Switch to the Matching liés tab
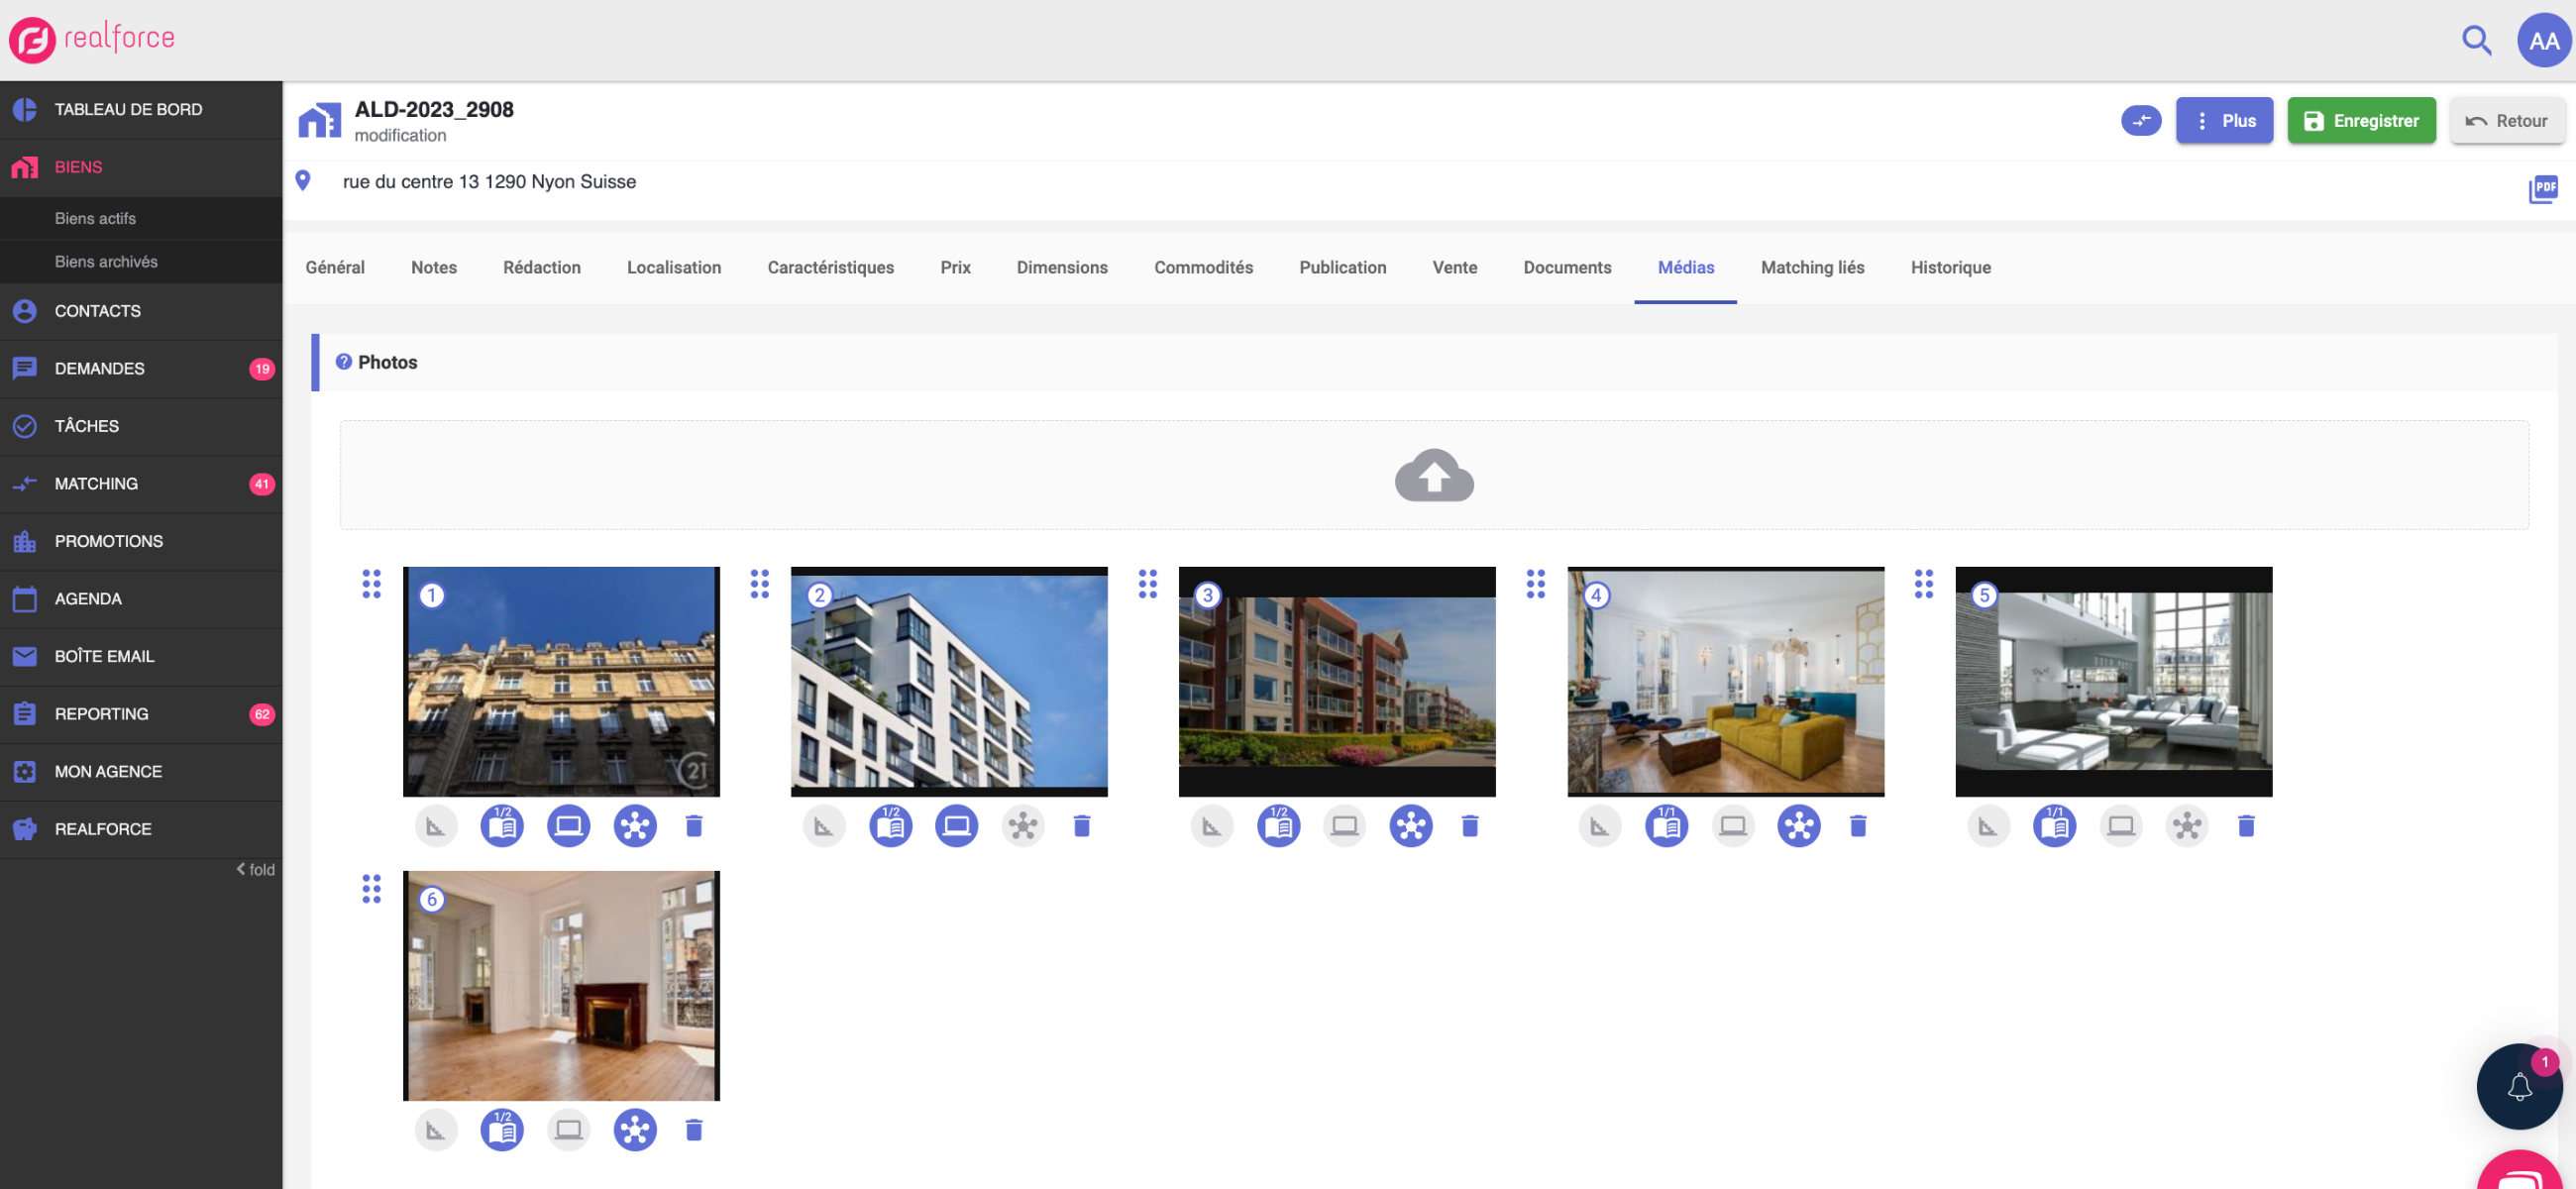The width and height of the screenshot is (2576, 1189). coord(1812,267)
